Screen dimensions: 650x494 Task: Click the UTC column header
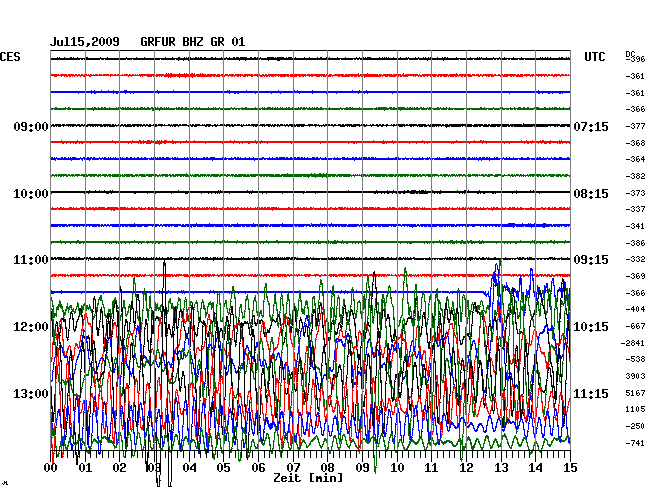[x=594, y=57]
